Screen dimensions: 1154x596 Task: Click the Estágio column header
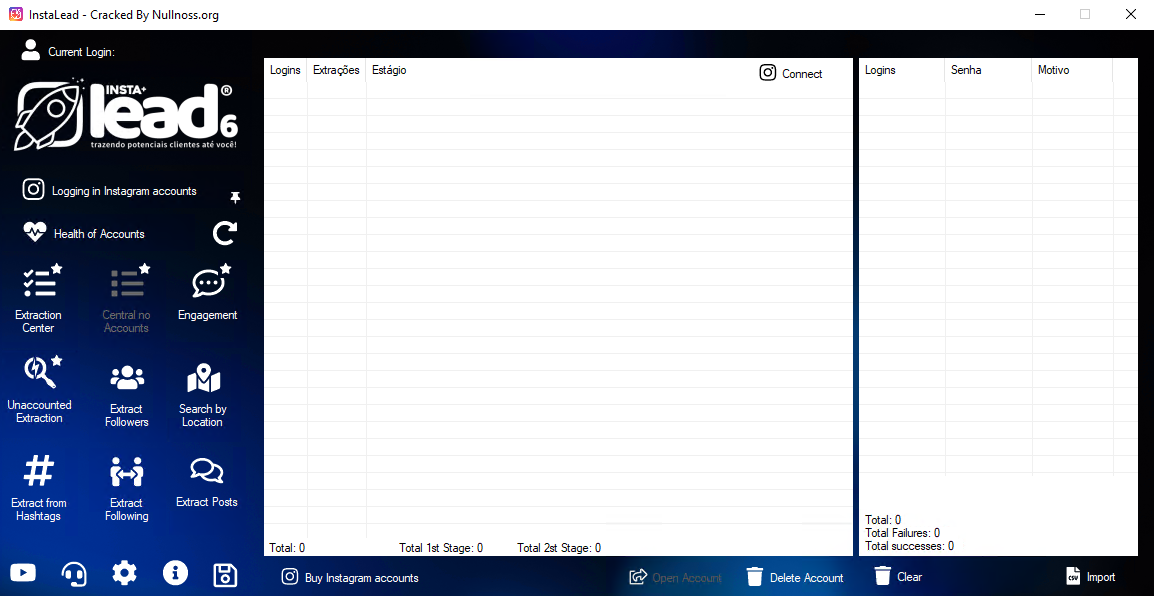click(389, 71)
